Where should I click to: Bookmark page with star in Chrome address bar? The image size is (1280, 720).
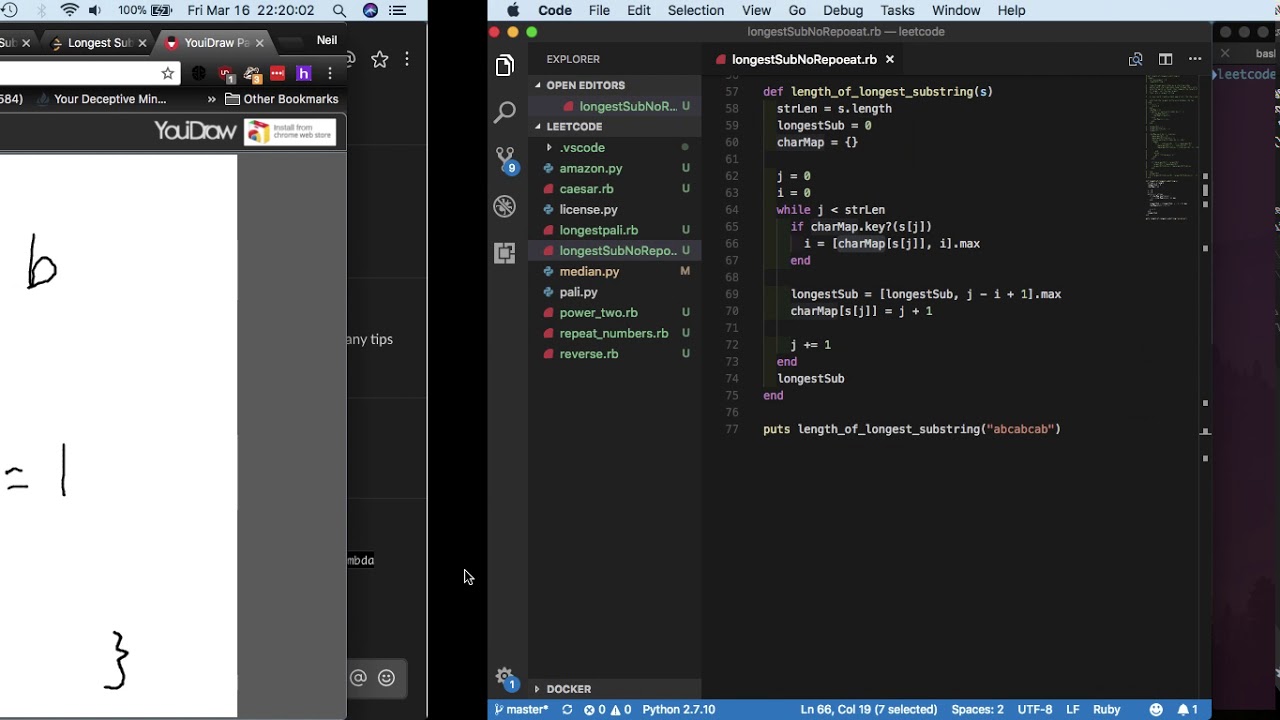point(168,73)
